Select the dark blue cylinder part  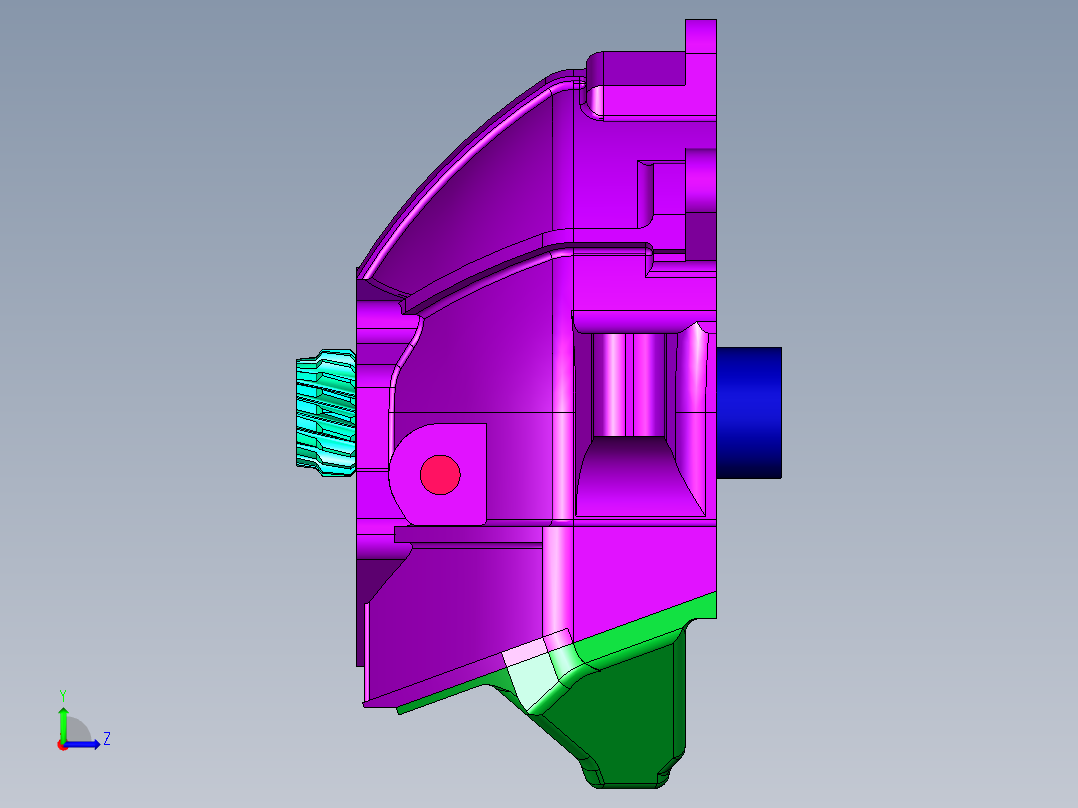tap(749, 413)
